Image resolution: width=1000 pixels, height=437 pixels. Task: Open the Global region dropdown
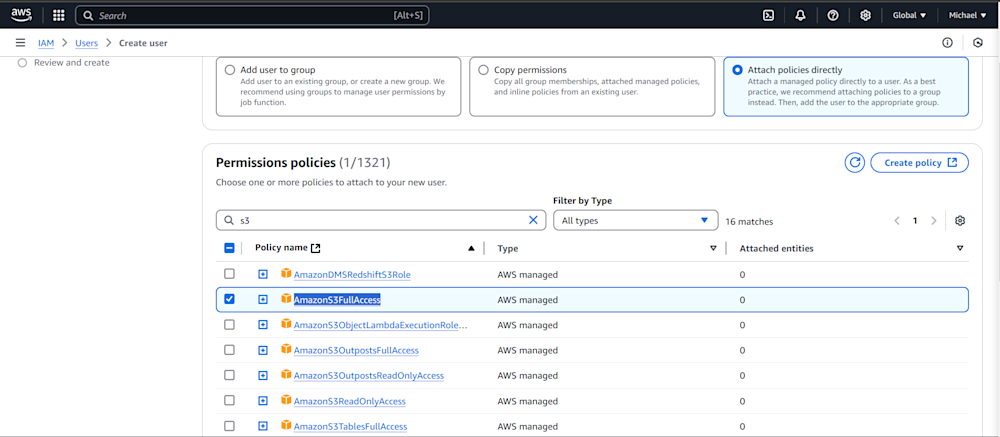(x=909, y=15)
